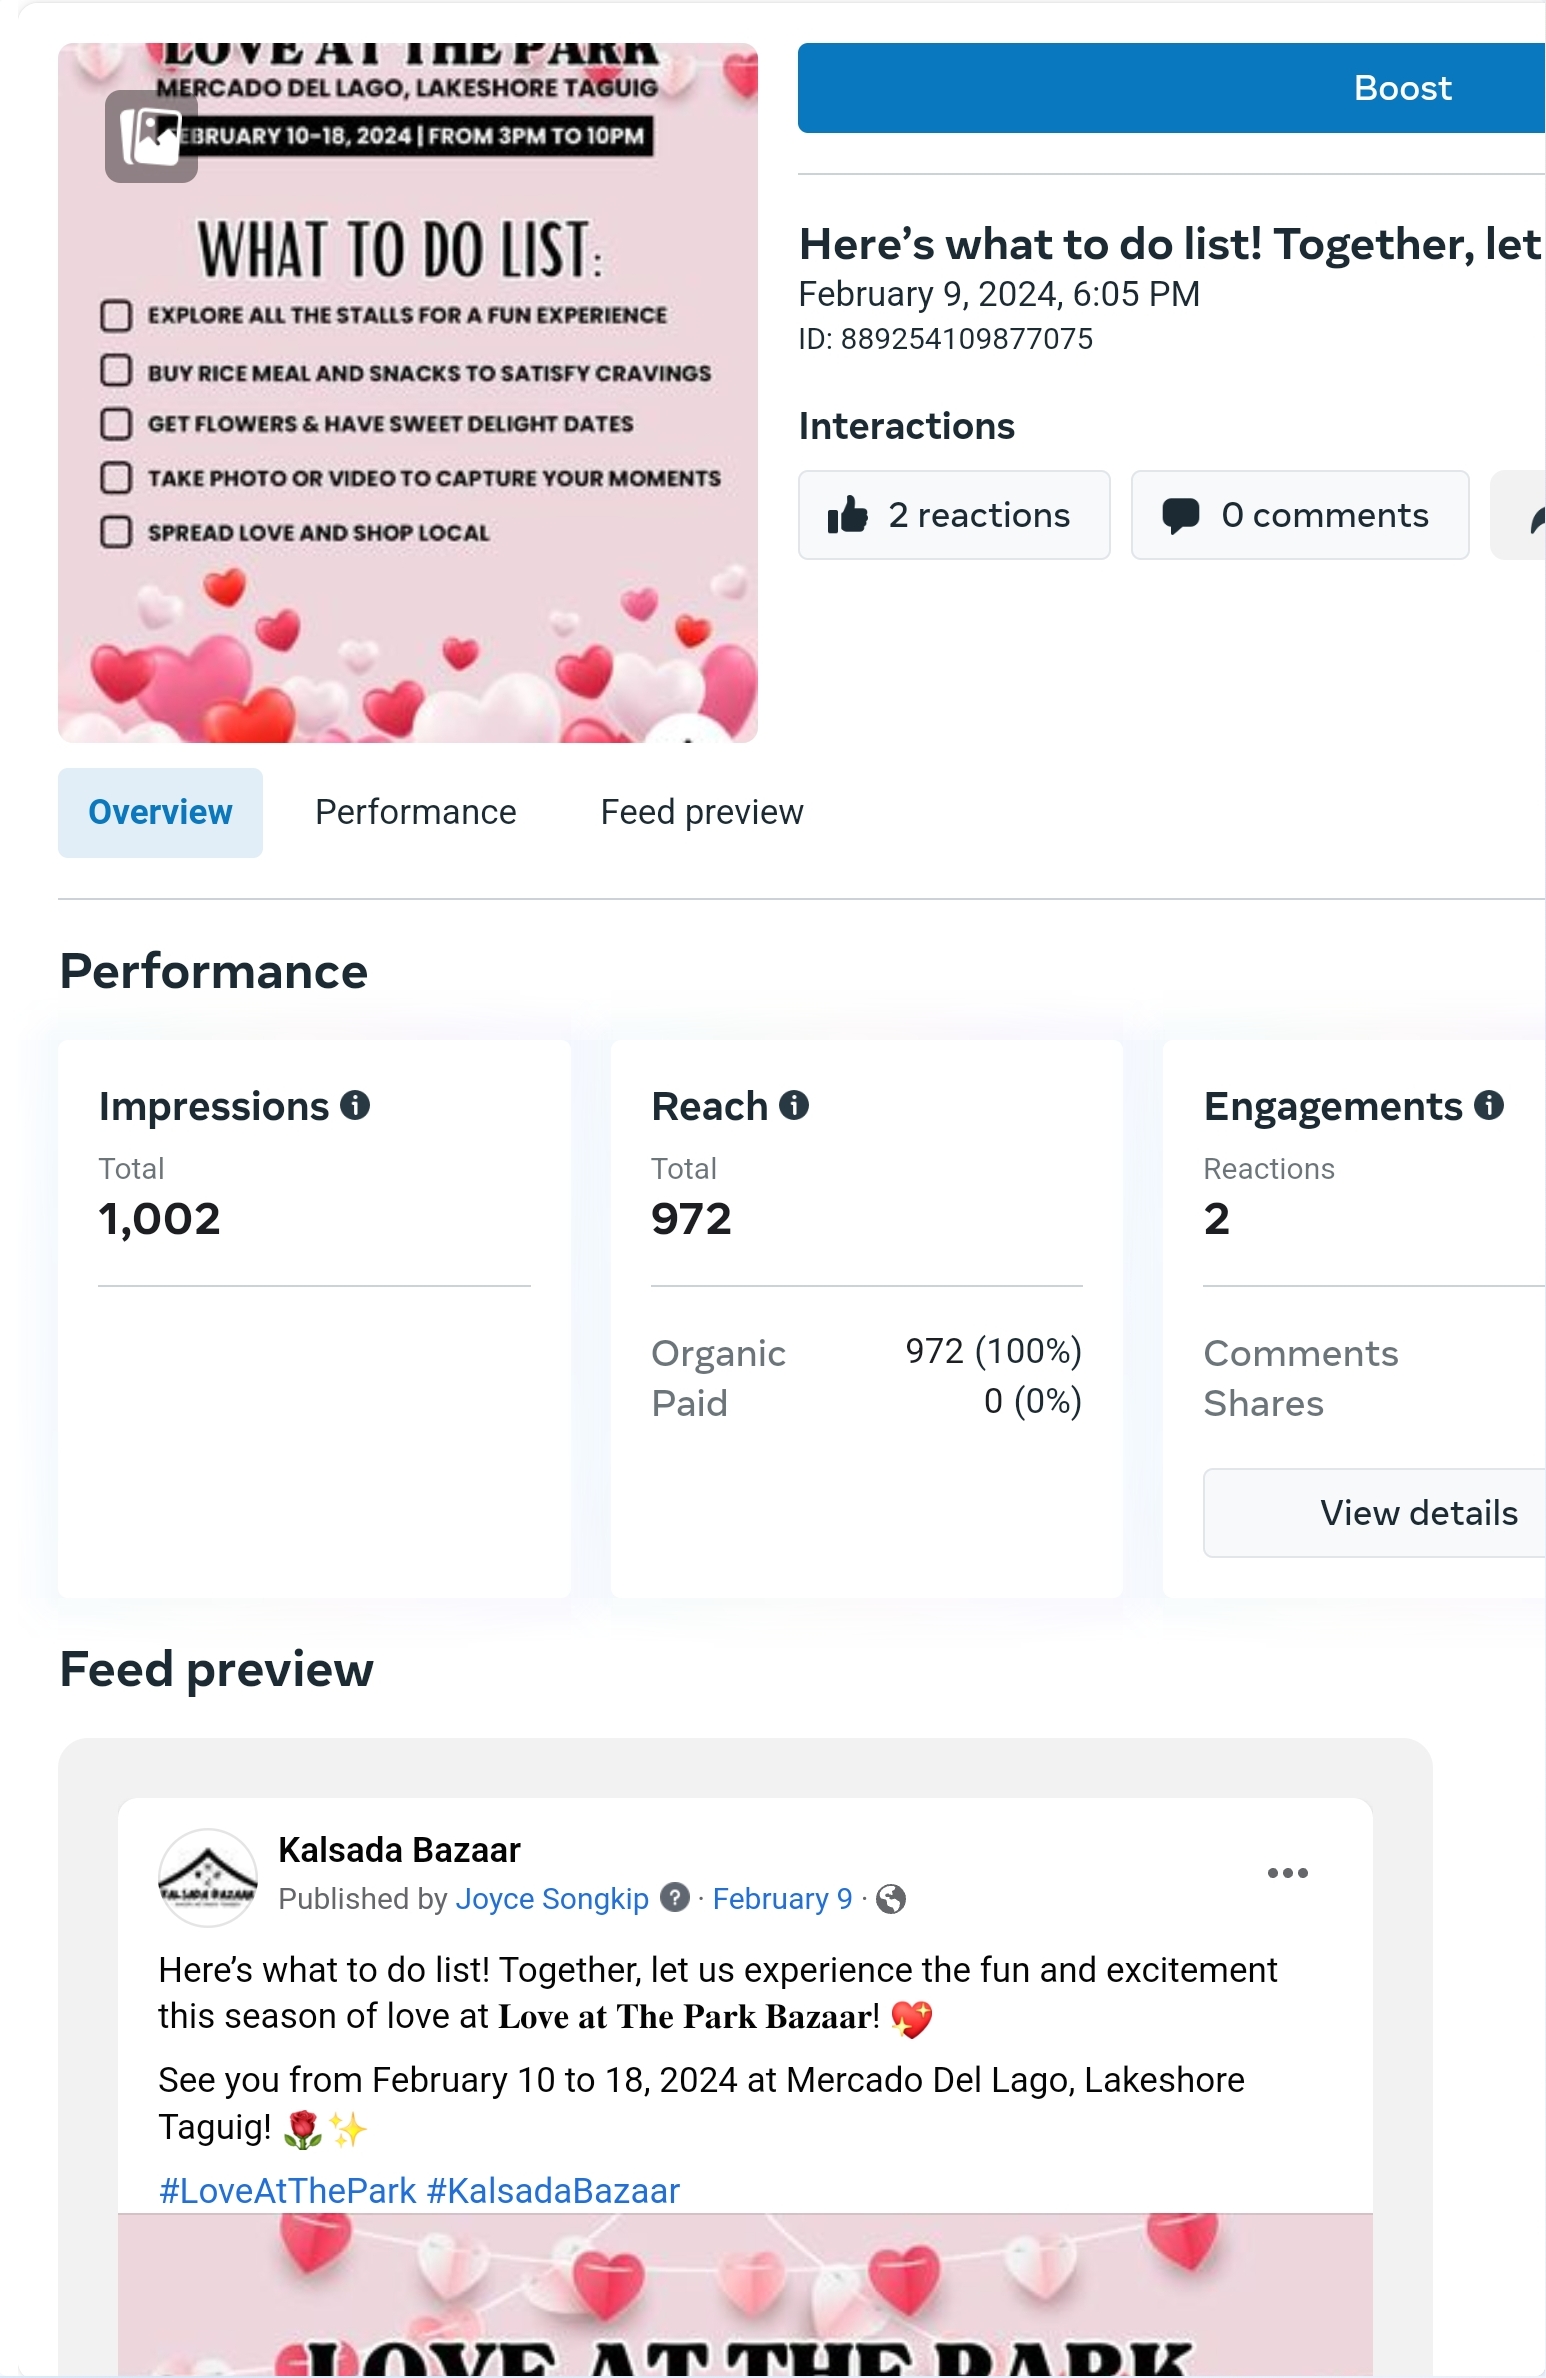1546x2378 pixels.
Task: Click the comments speech bubble icon
Action: [1180, 515]
